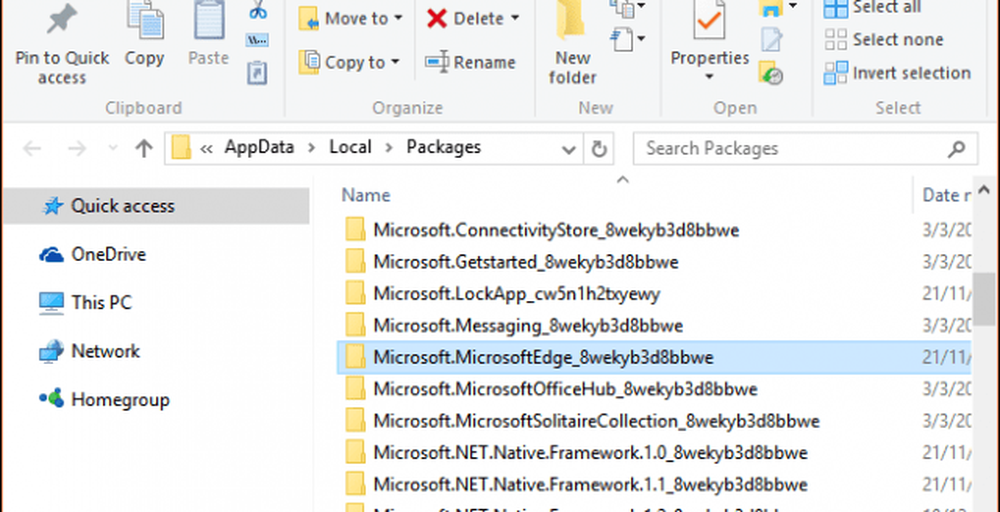The width and height of the screenshot is (1000, 512).
Task: Open OneDrive in navigation pane
Action: click(x=92, y=254)
